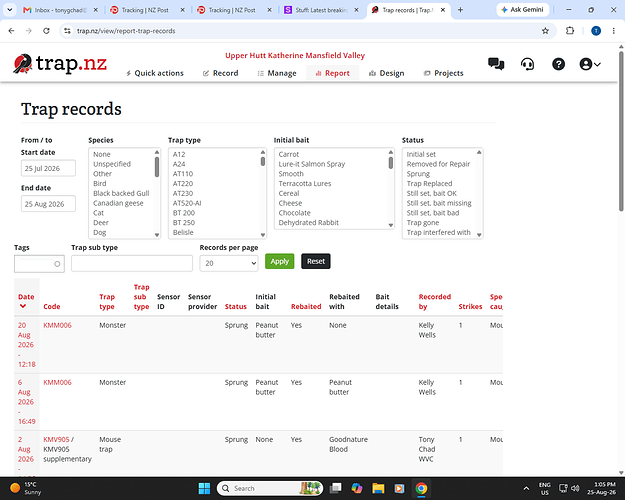Select Black backed Gull species
Screen dimensions: 625x500
tap(121, 193)
